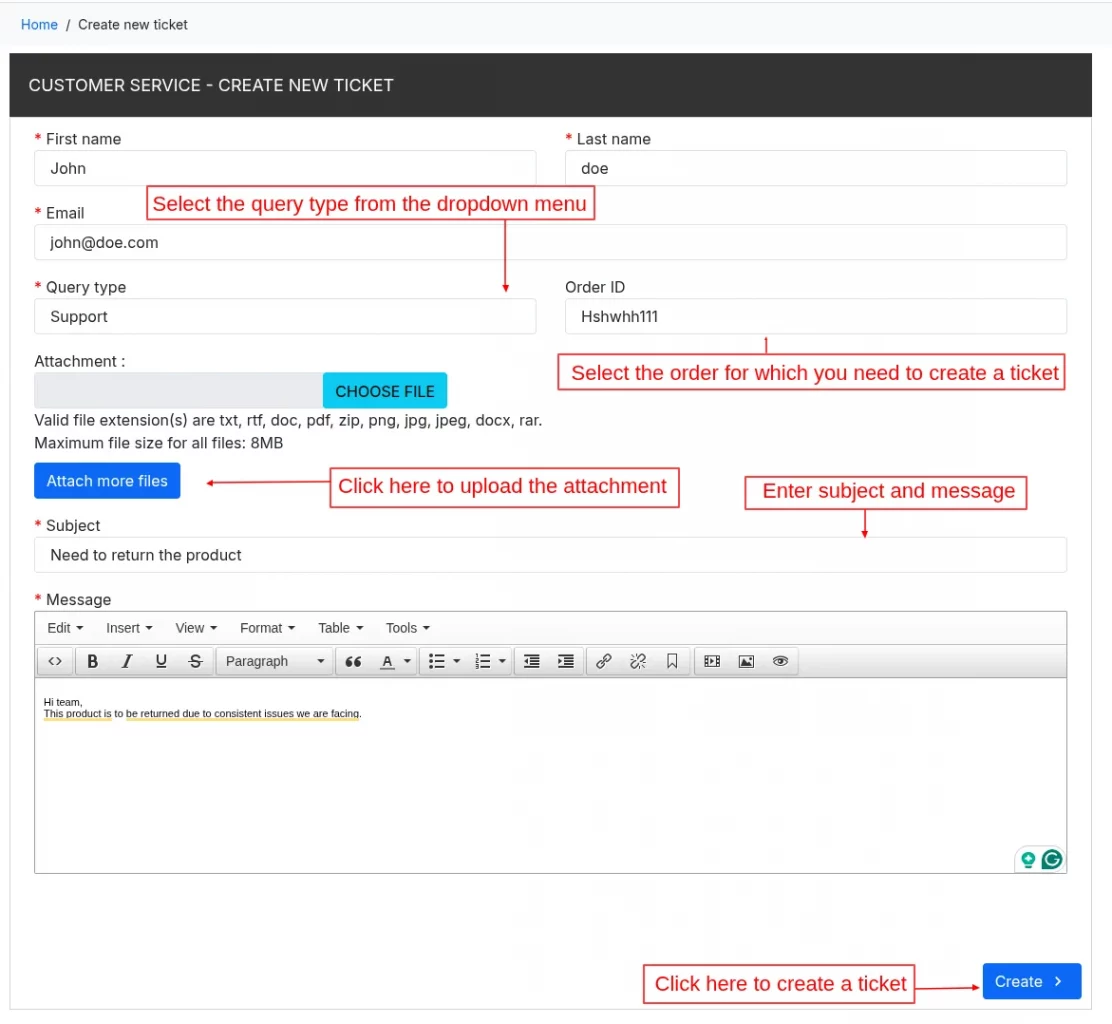Insert an anchor with the bookmark icon
The image size is (1112, 1024).
tap(672, 662)
